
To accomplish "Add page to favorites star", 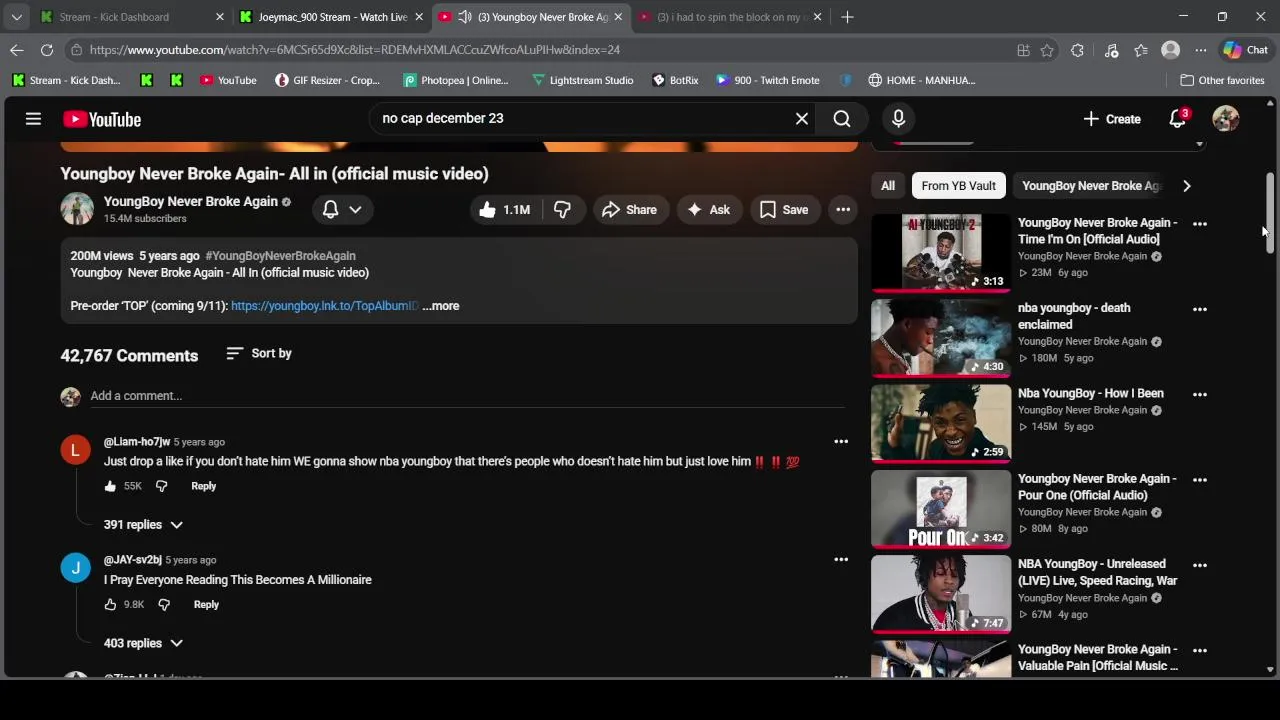I will coord(1047,50).
